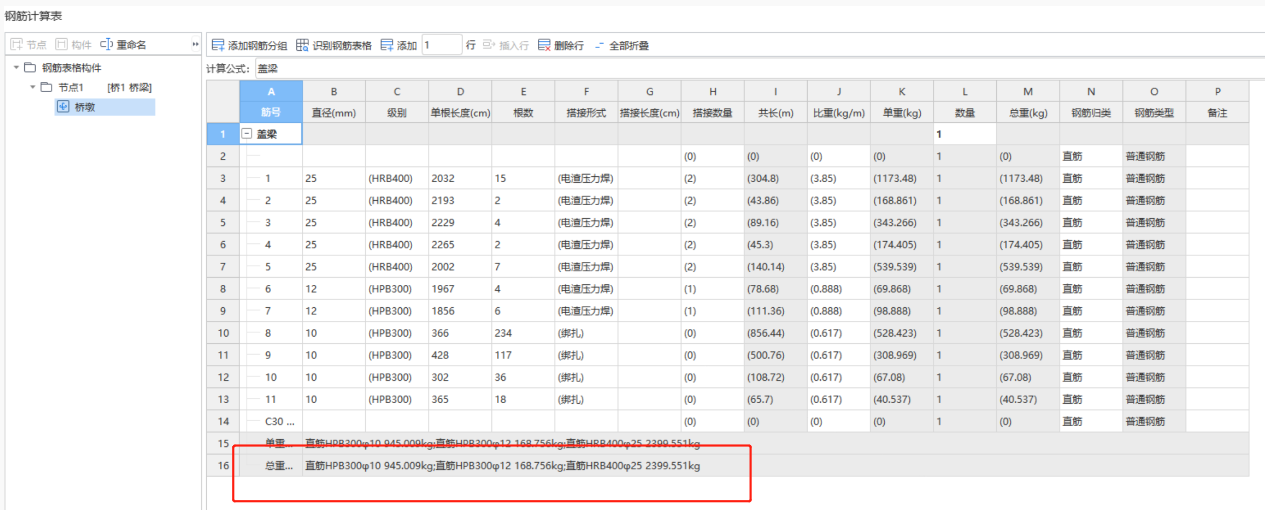
Task: Select row header number 10
Action: 222,333
